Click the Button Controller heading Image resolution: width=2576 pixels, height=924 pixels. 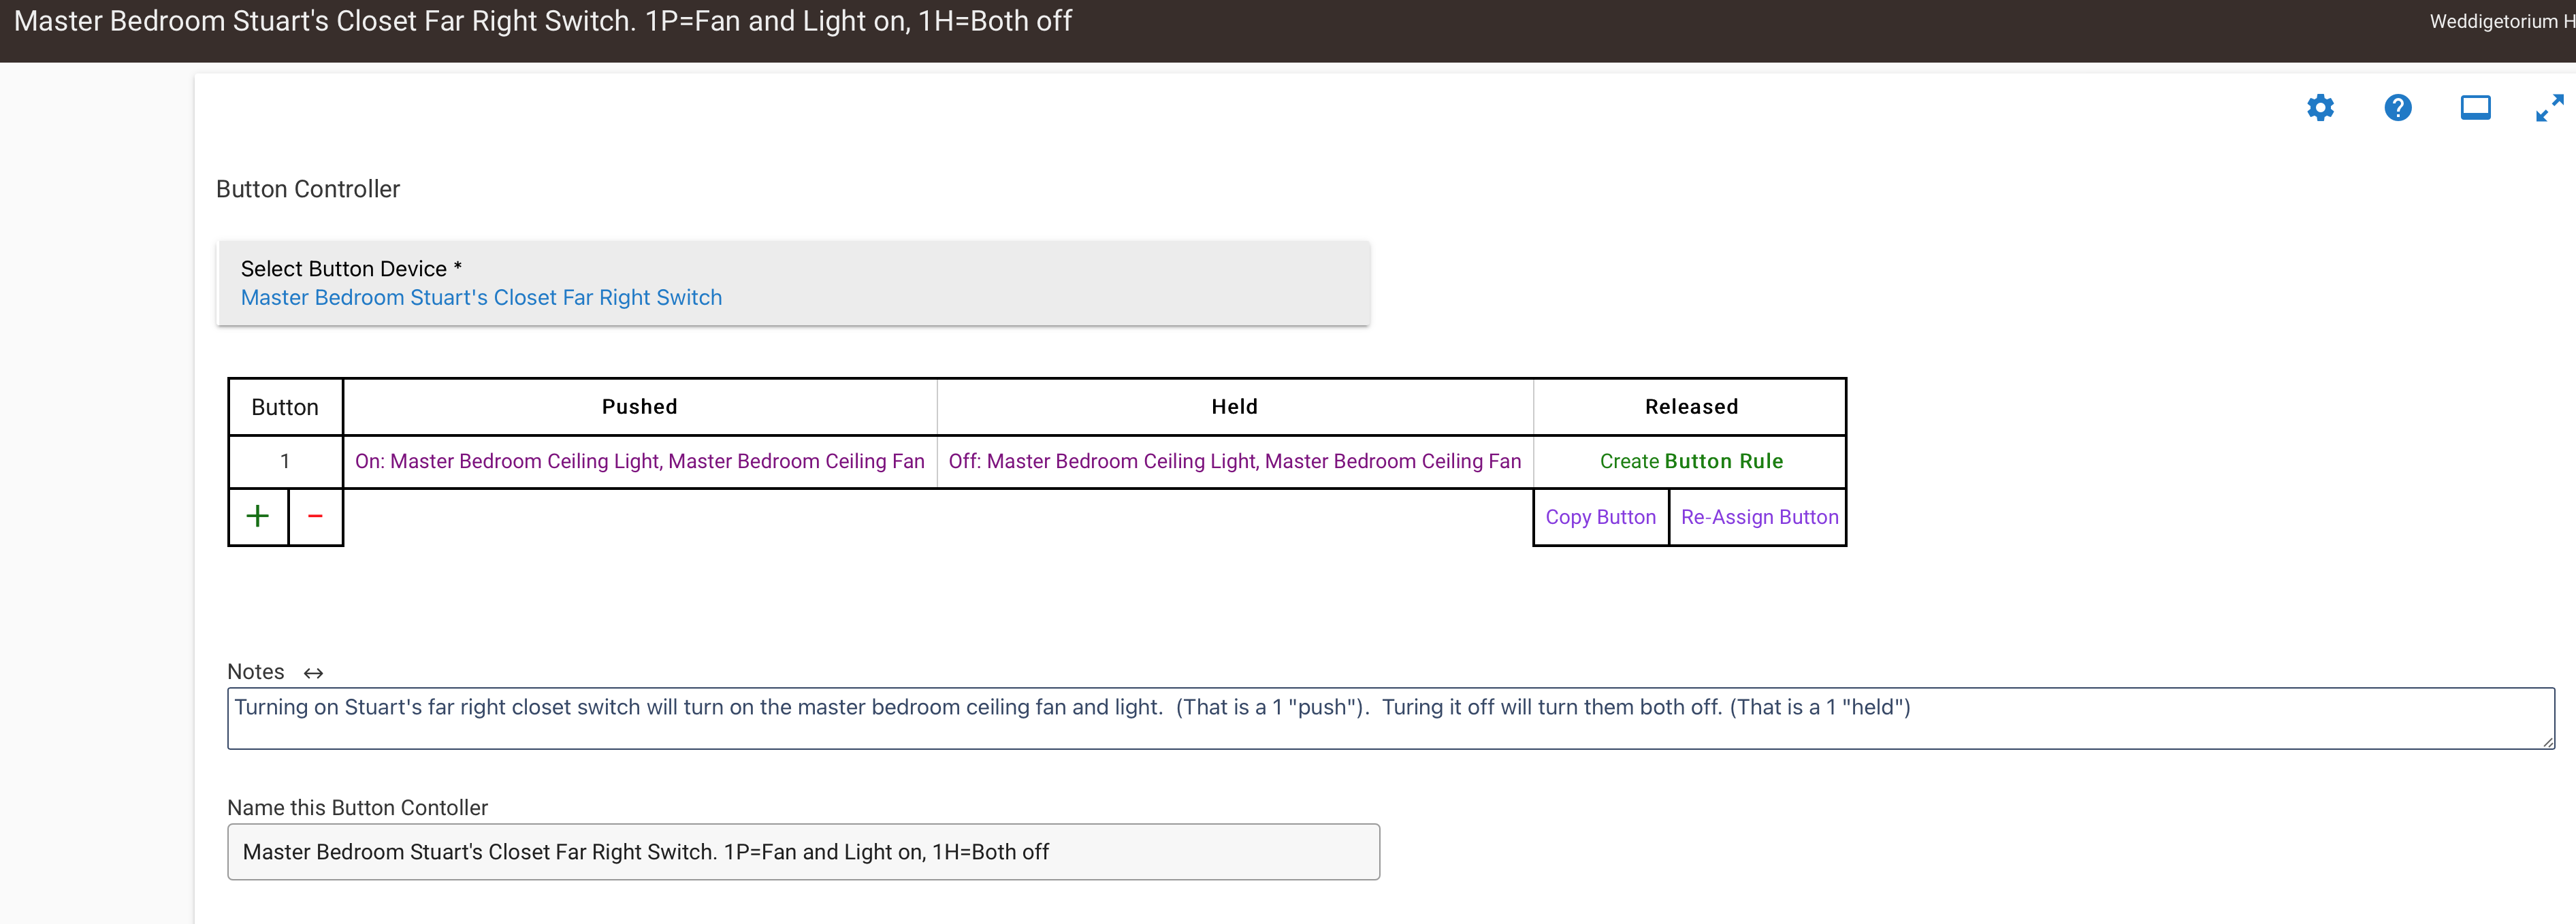(308, 189)
